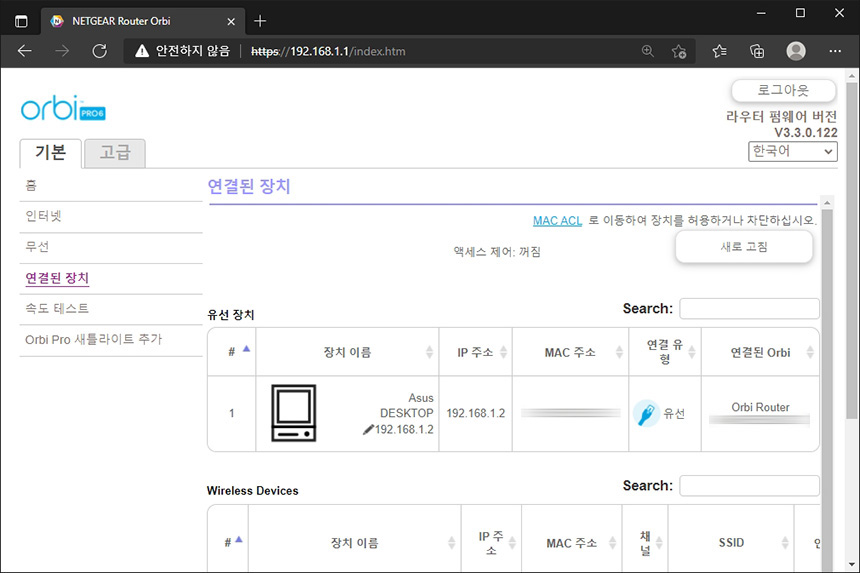Close the NETGEAR Router Orbi tab

[231, 21]
